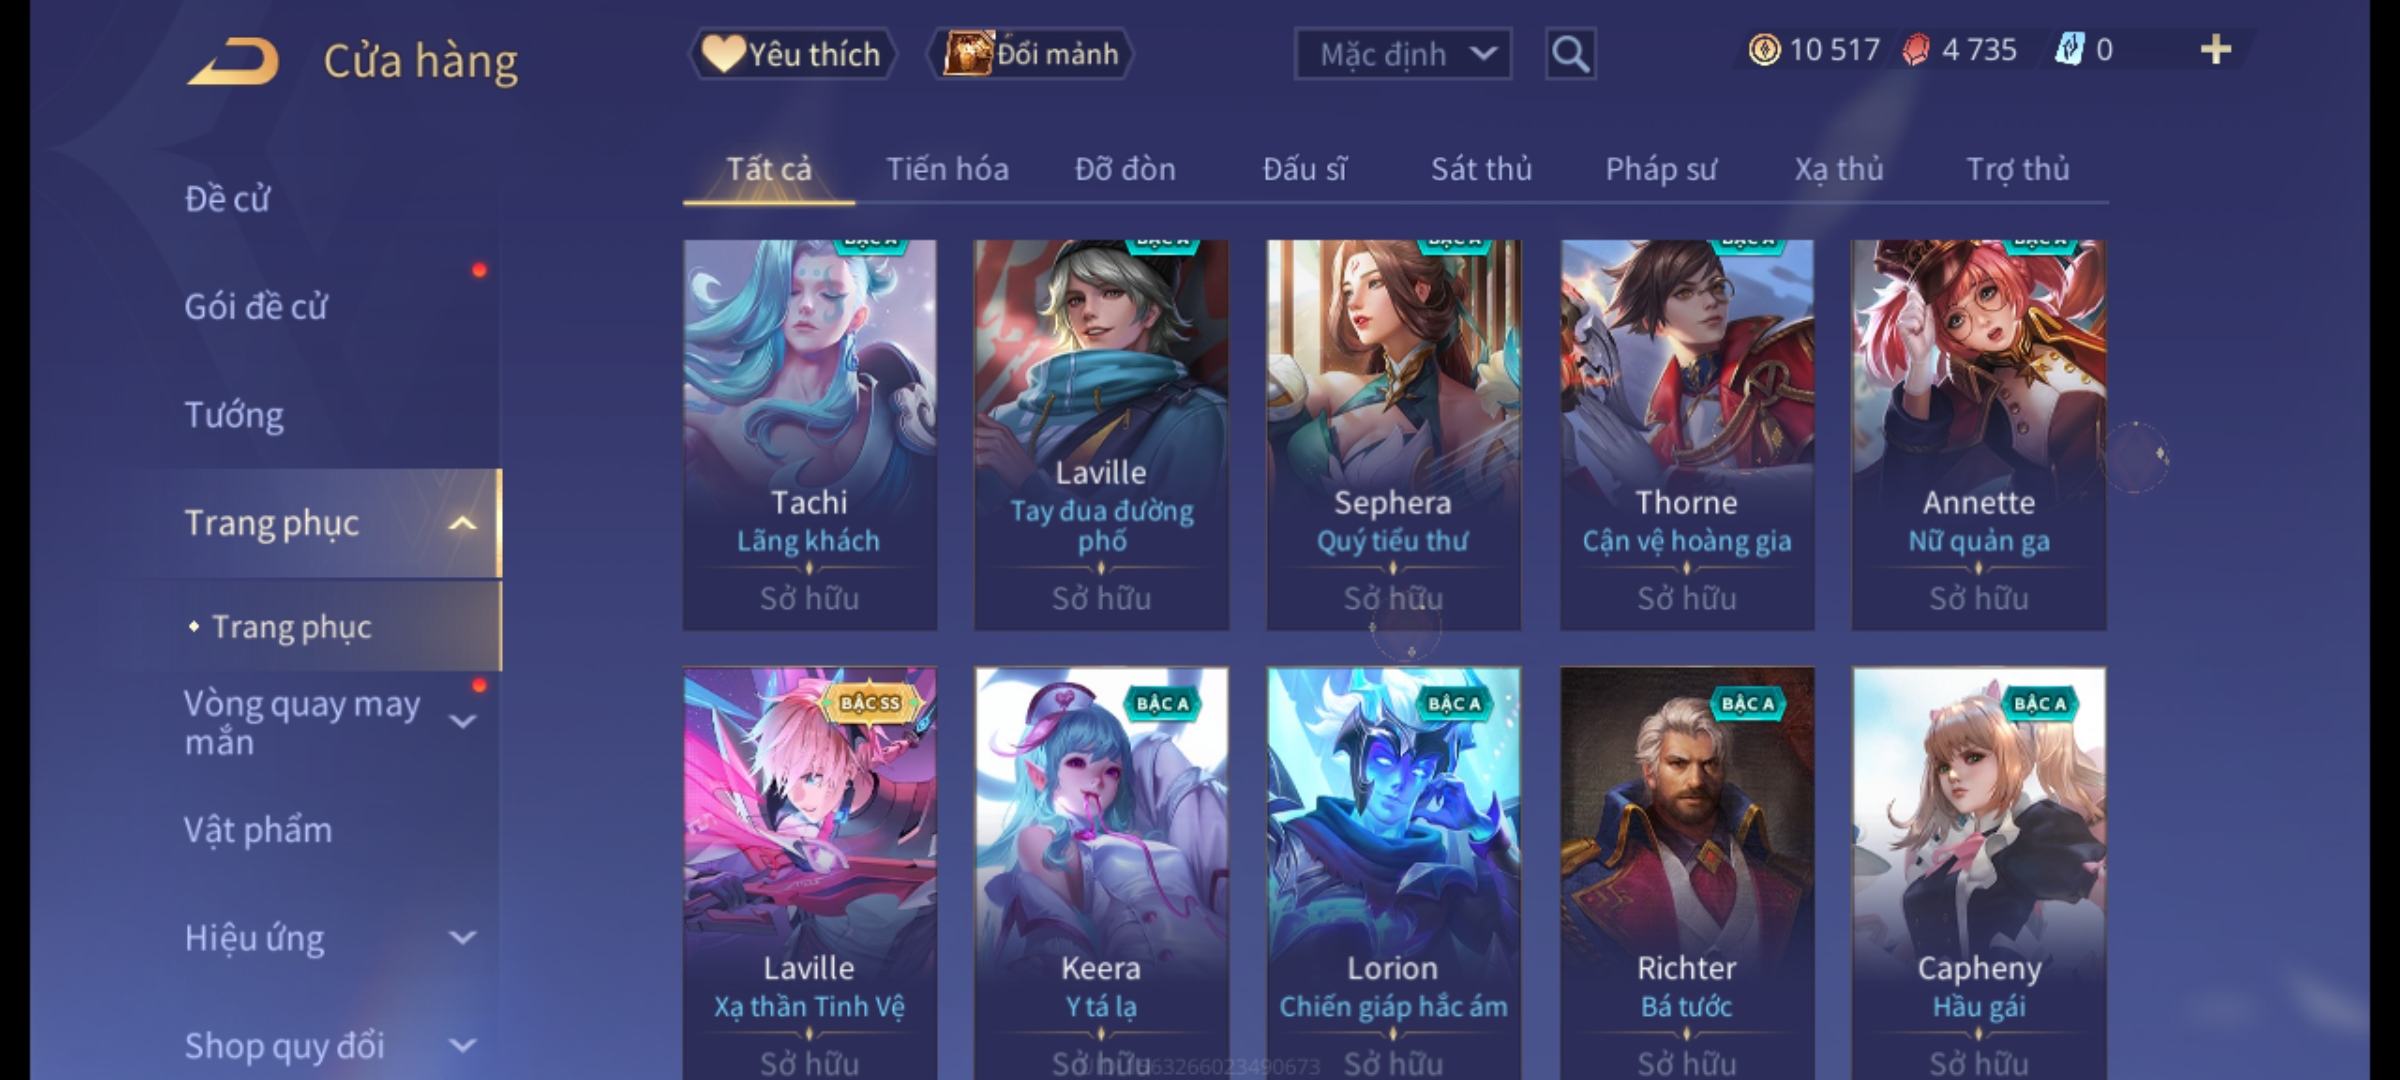Screen dimensions: 2400x1080
Task: Expand the Shop quy đổi section
Action: 462,1046
